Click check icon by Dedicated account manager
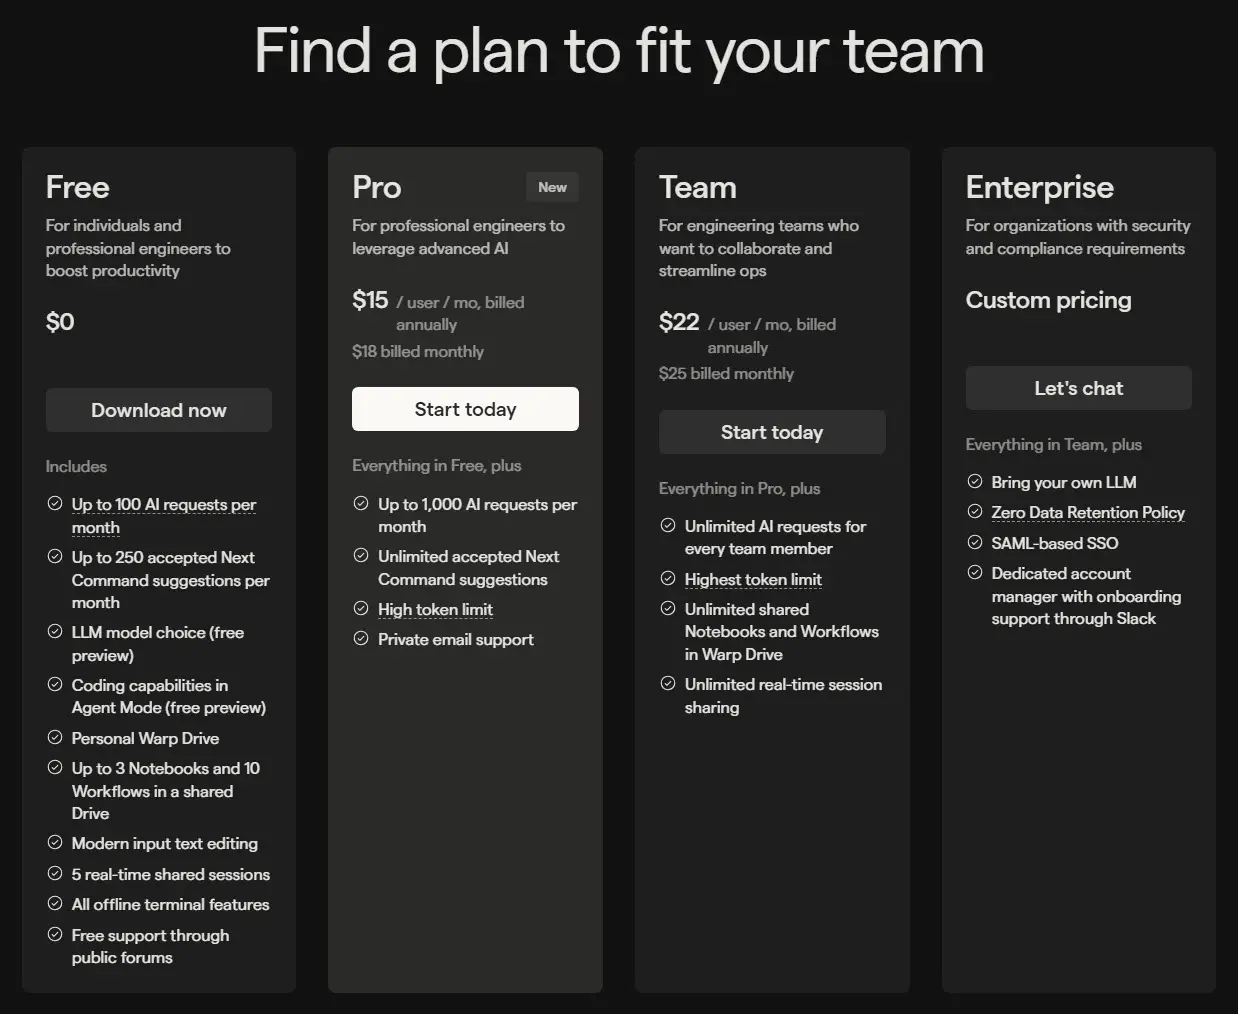This screenshot has height=1014, width=1238. 975,573
